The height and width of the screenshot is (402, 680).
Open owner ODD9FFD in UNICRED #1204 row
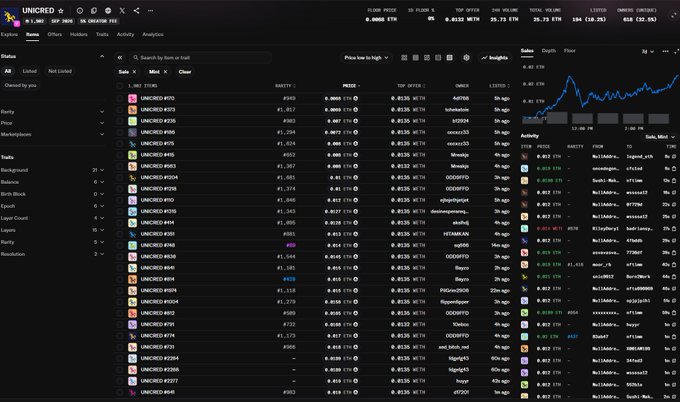pos(457,177)
